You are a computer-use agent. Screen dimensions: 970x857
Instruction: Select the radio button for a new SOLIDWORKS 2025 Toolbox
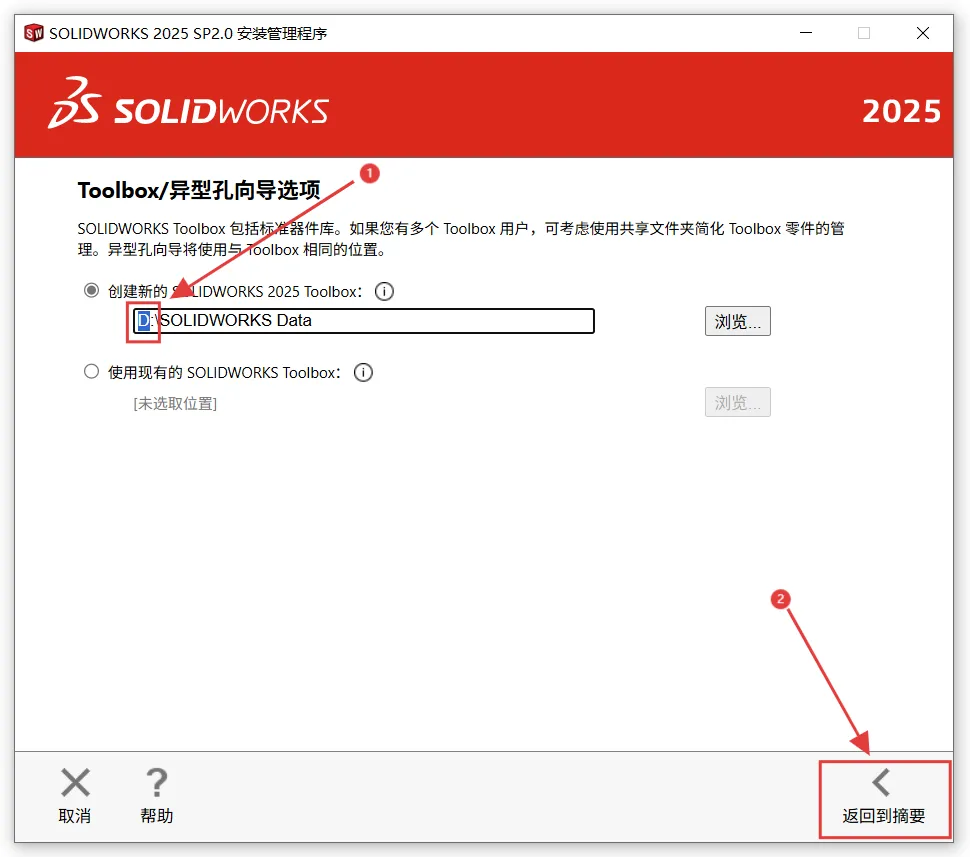tap(91, 290)
